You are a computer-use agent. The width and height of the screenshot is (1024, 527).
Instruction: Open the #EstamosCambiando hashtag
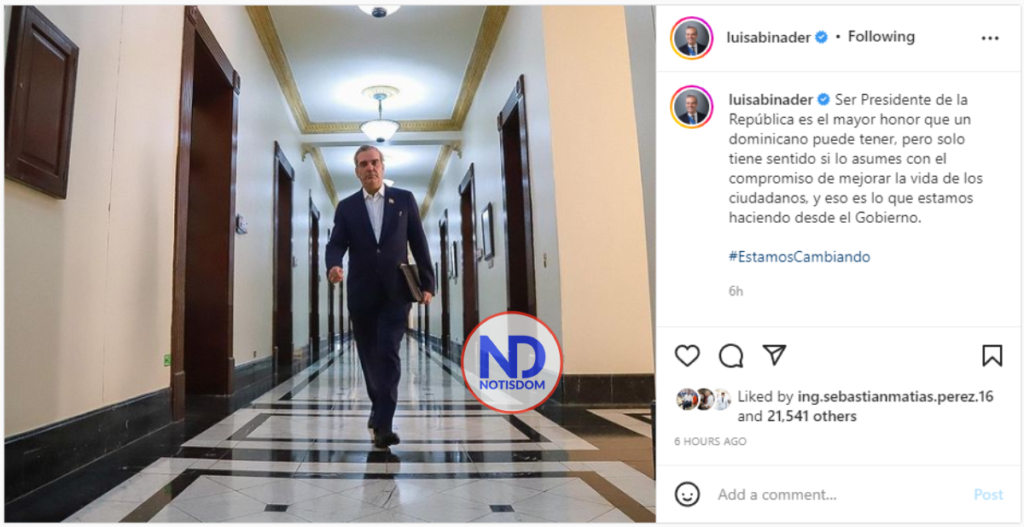799,257
